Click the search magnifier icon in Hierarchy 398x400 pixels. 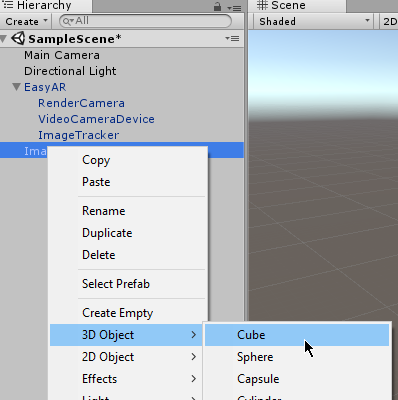(68, 21)
